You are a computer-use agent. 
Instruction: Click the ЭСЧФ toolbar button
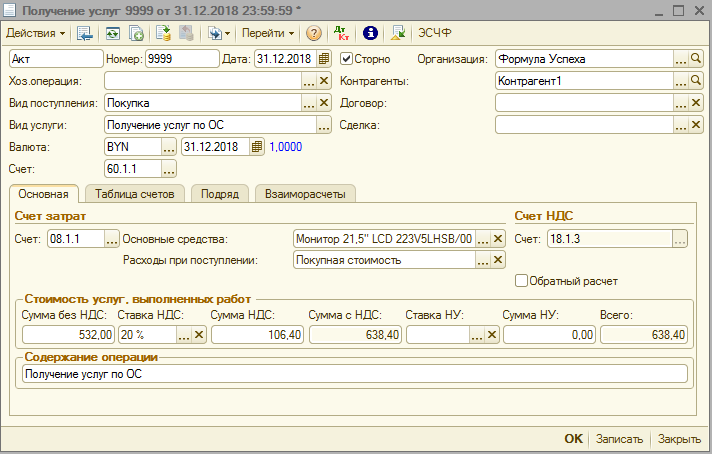pos(435,33)
